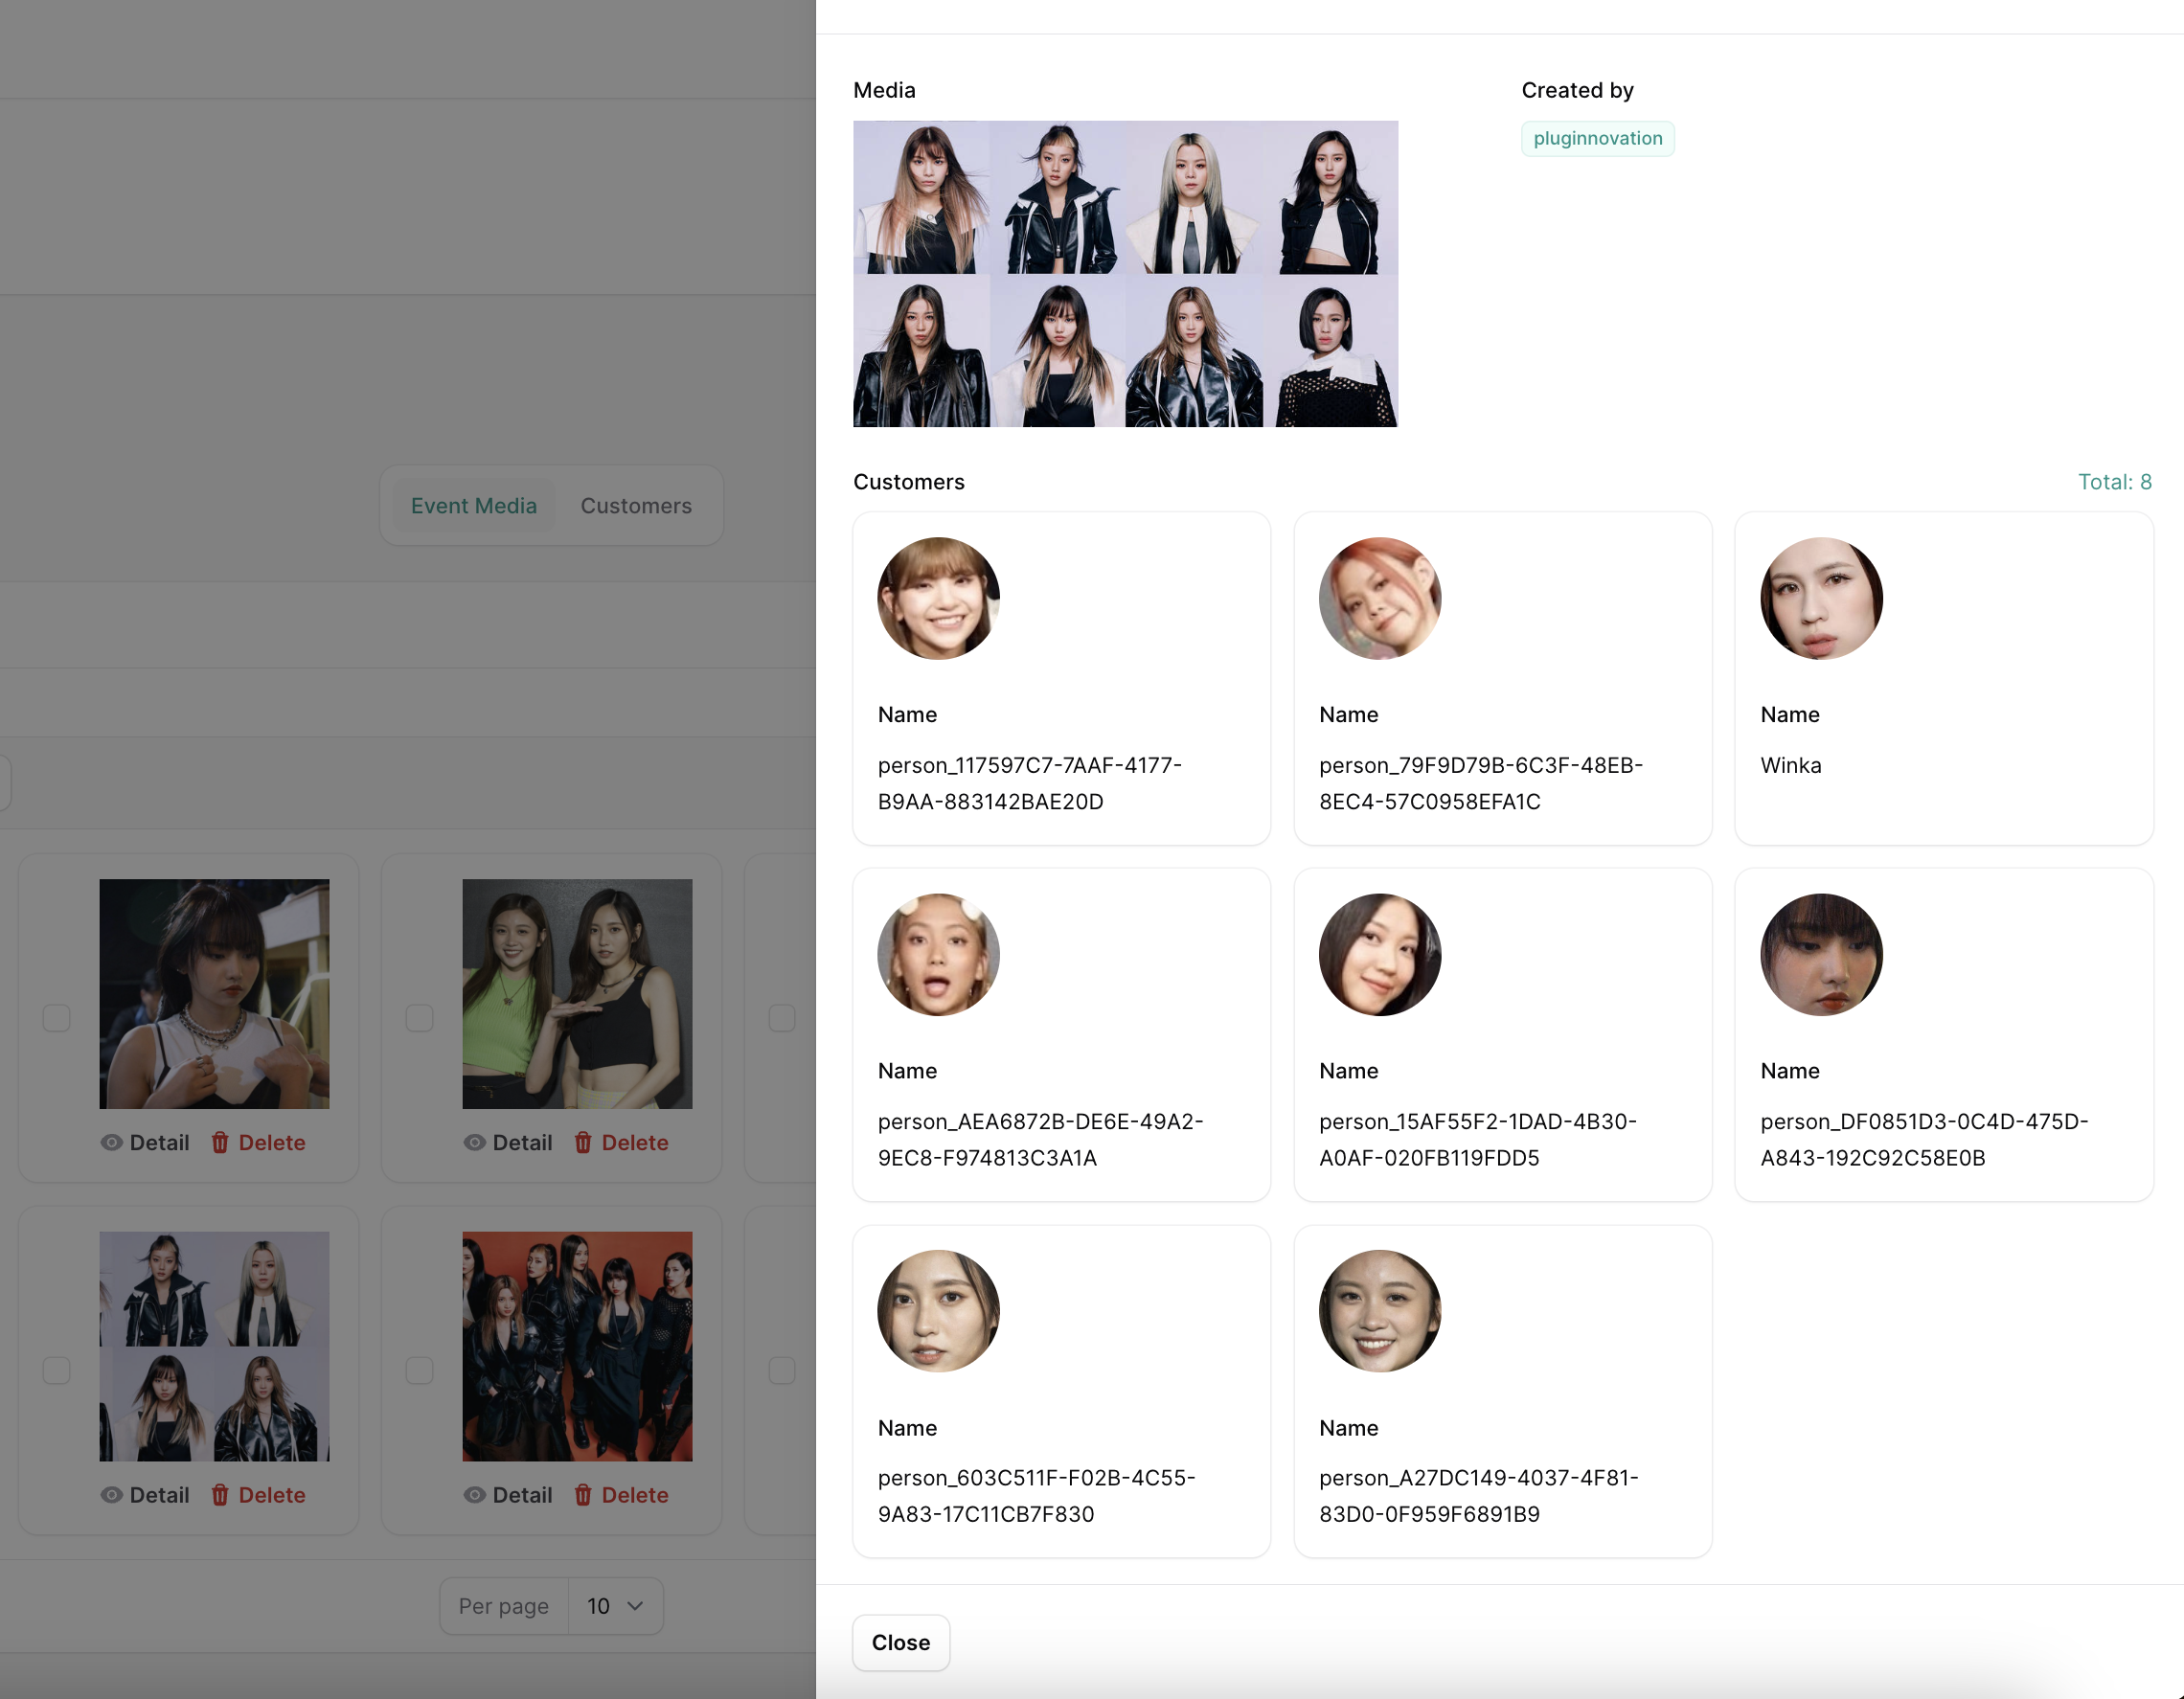Check the box beside the single-woman photo
The image size is (2184, 1699).
[57, 1018]
